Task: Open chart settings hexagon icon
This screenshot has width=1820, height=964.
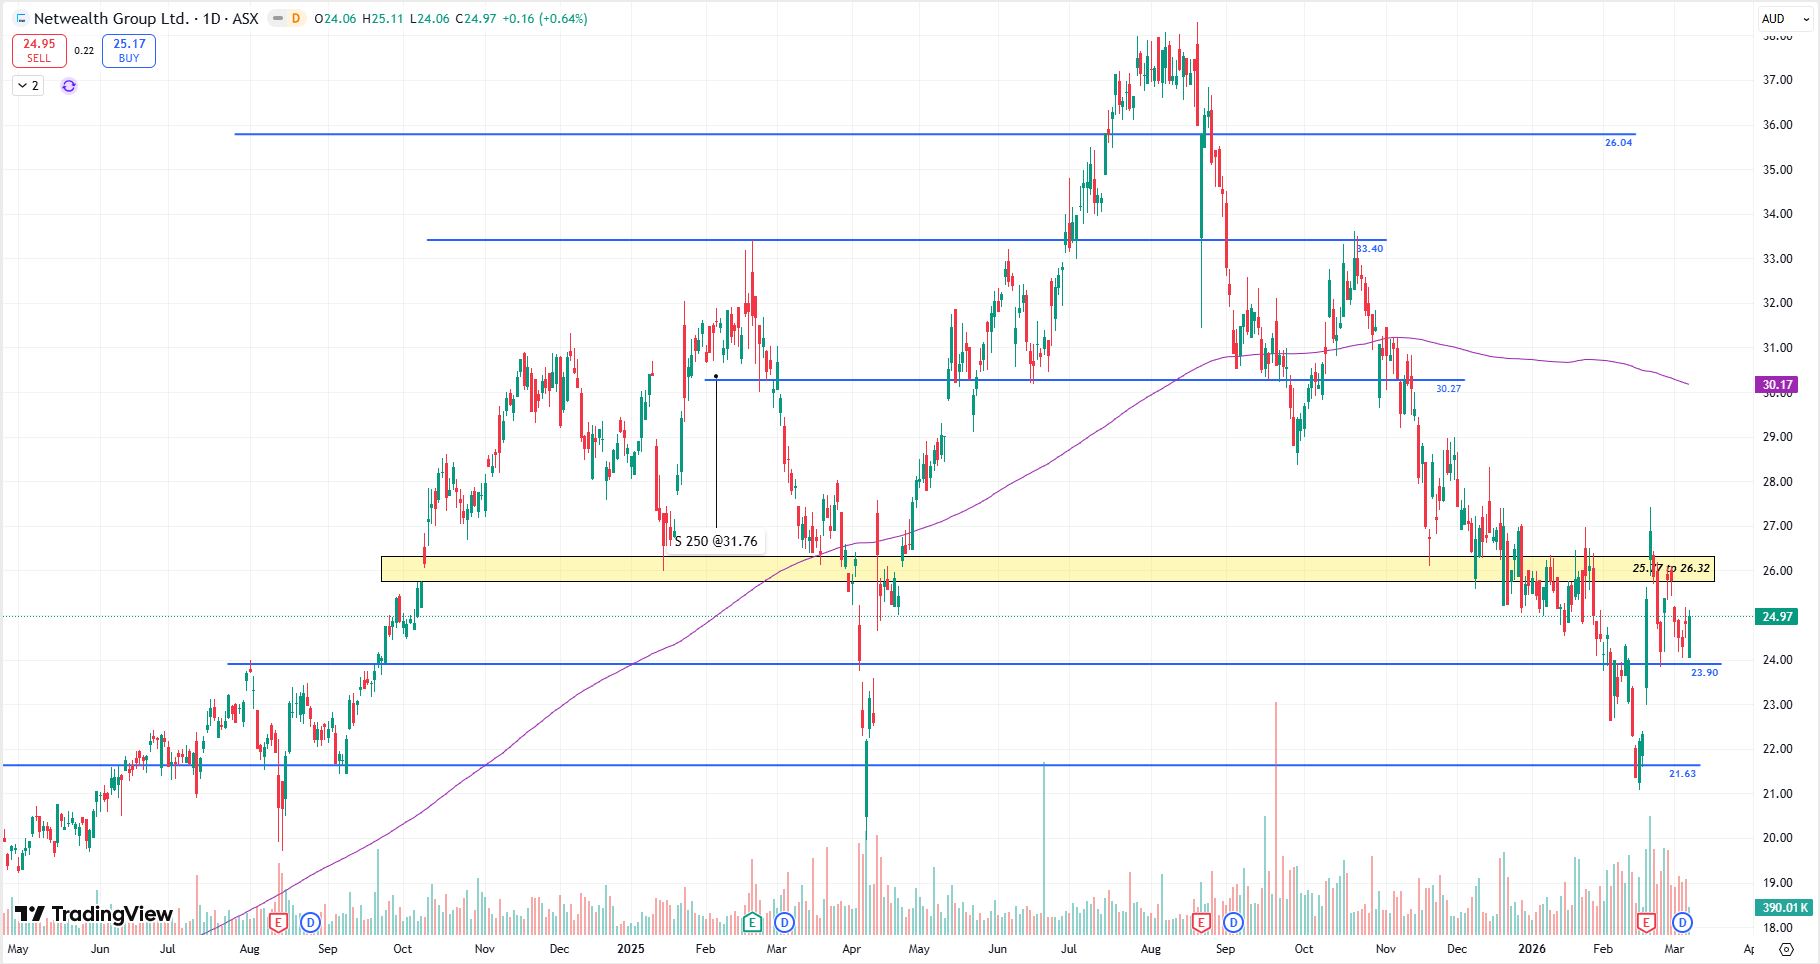Action: click(x=1787, y=949)
